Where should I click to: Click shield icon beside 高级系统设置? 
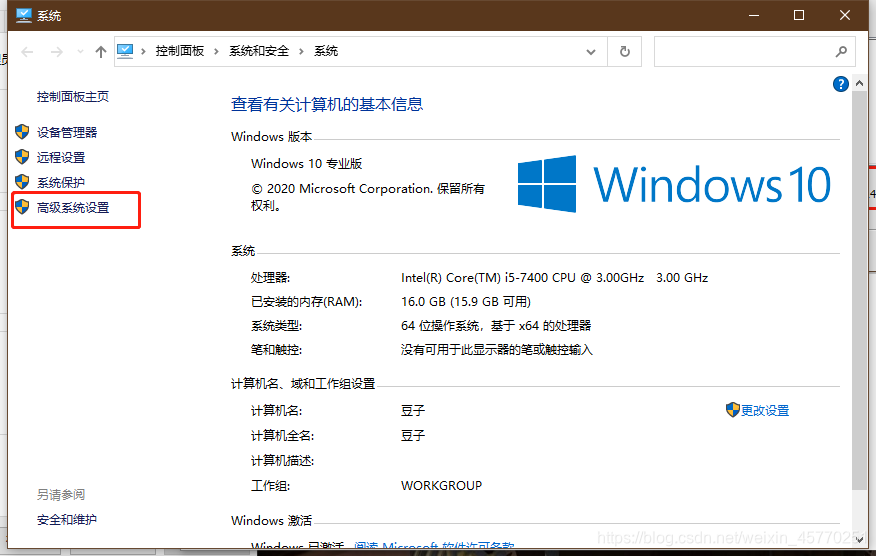tap(22, 207)
